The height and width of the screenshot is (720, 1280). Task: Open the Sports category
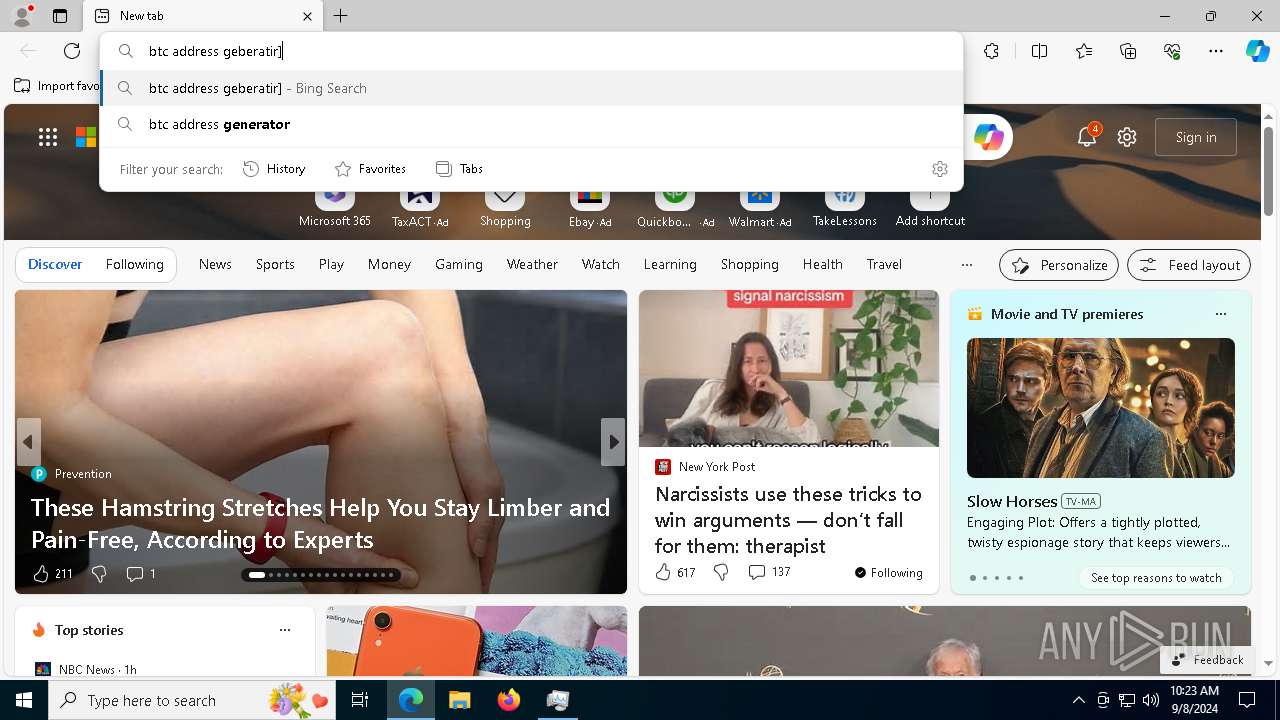(275, 264)
